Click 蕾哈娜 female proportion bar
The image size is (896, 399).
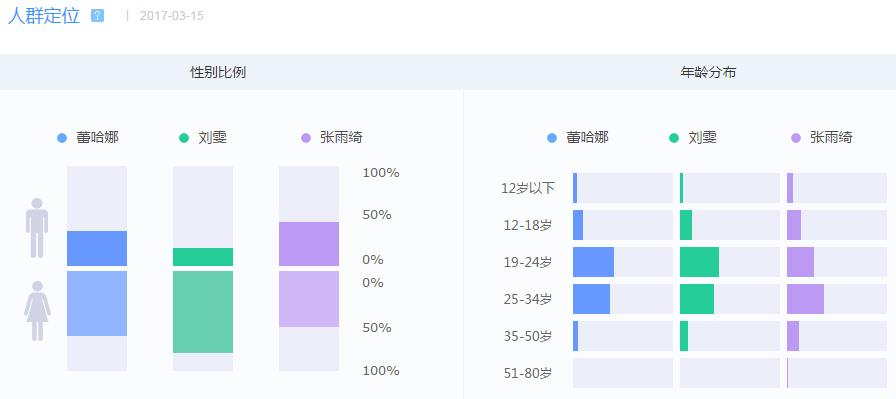(97, 304)
